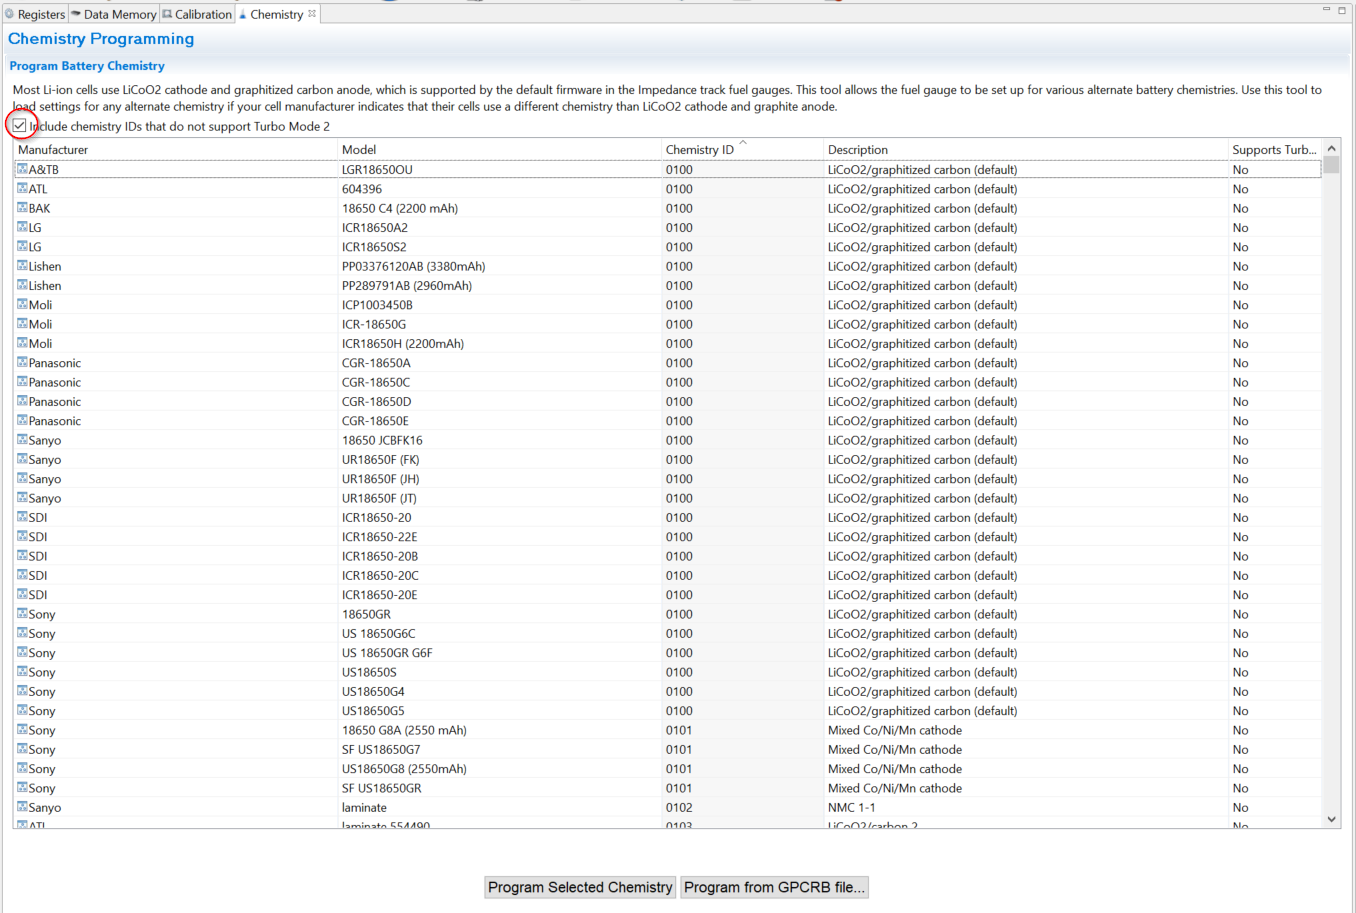Click the Data Memory tab chip icon

point(75,14)
